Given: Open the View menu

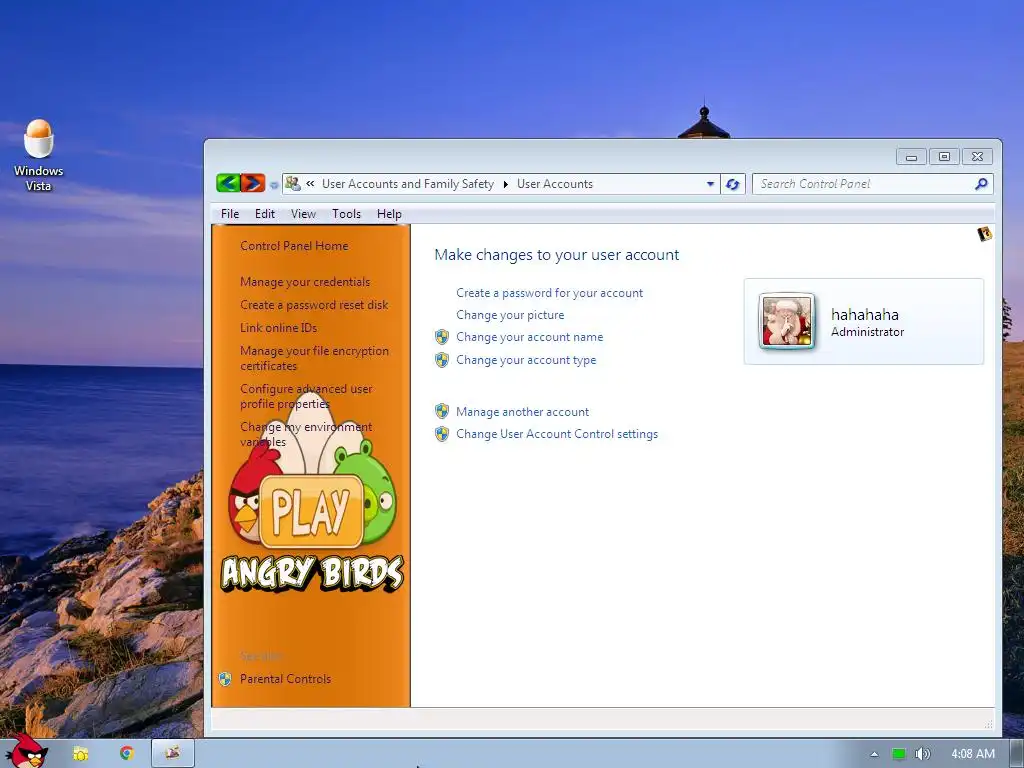Looking at the screenshot, I should (303, 214).
